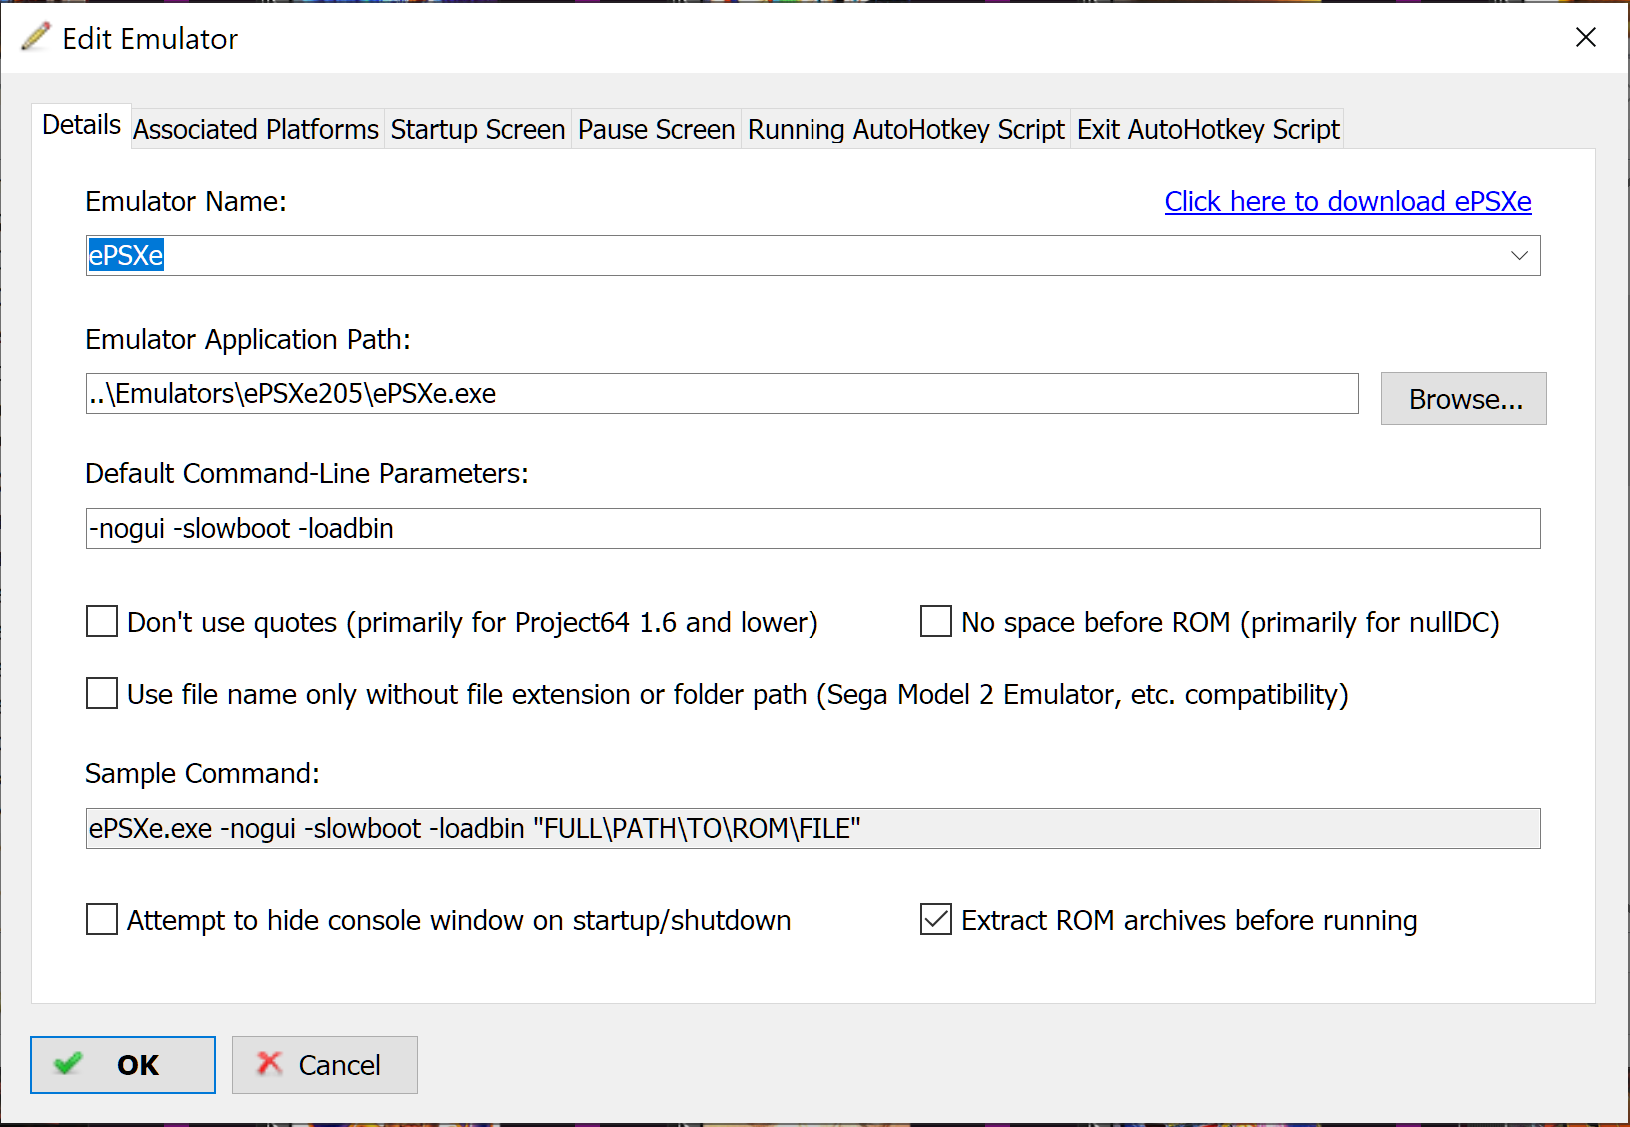The image size is (1630, 1127).
Task: Click the Cancel button
Action: (325, 1065)
